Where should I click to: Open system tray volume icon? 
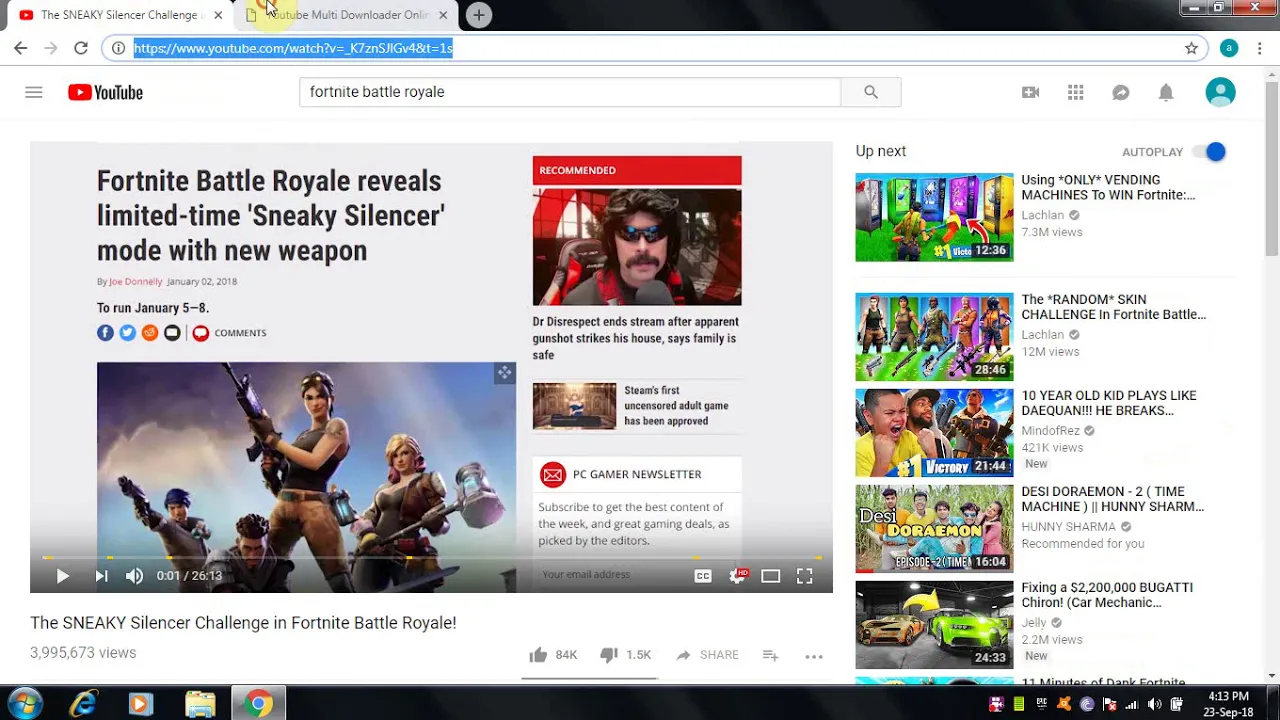coord(1154,704)
